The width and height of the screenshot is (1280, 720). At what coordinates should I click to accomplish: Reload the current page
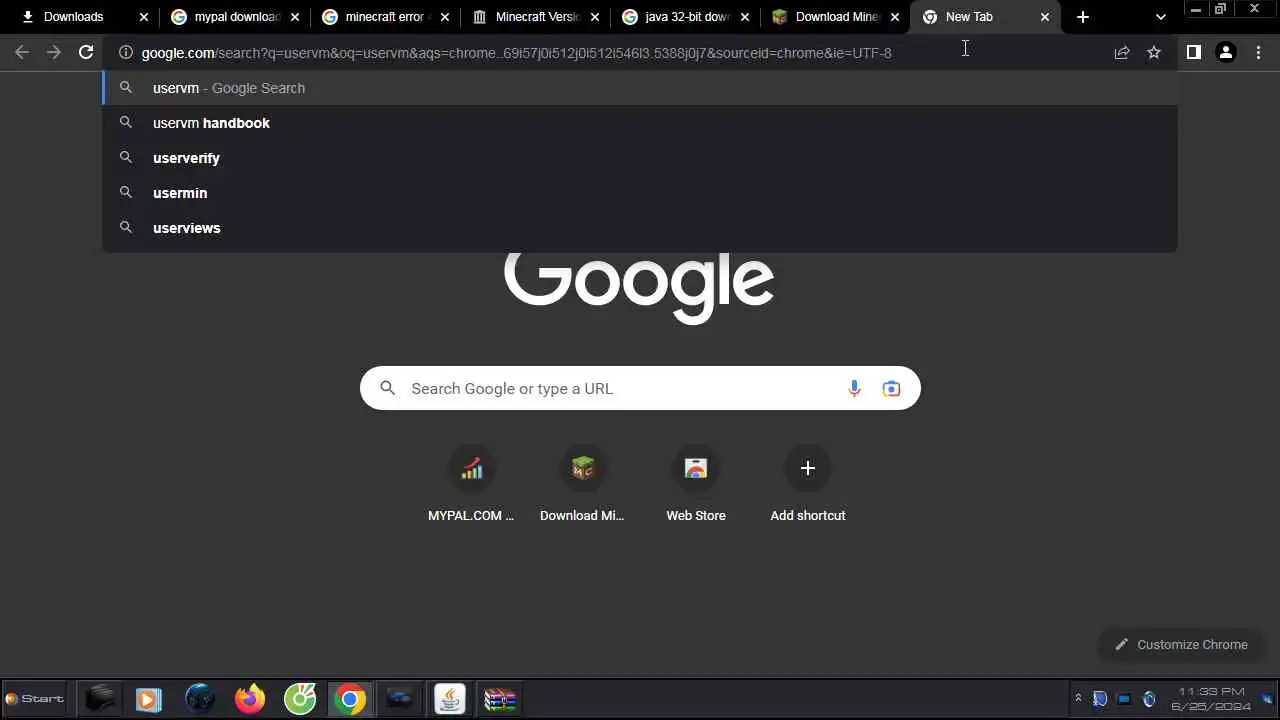(x=86, y=52)
